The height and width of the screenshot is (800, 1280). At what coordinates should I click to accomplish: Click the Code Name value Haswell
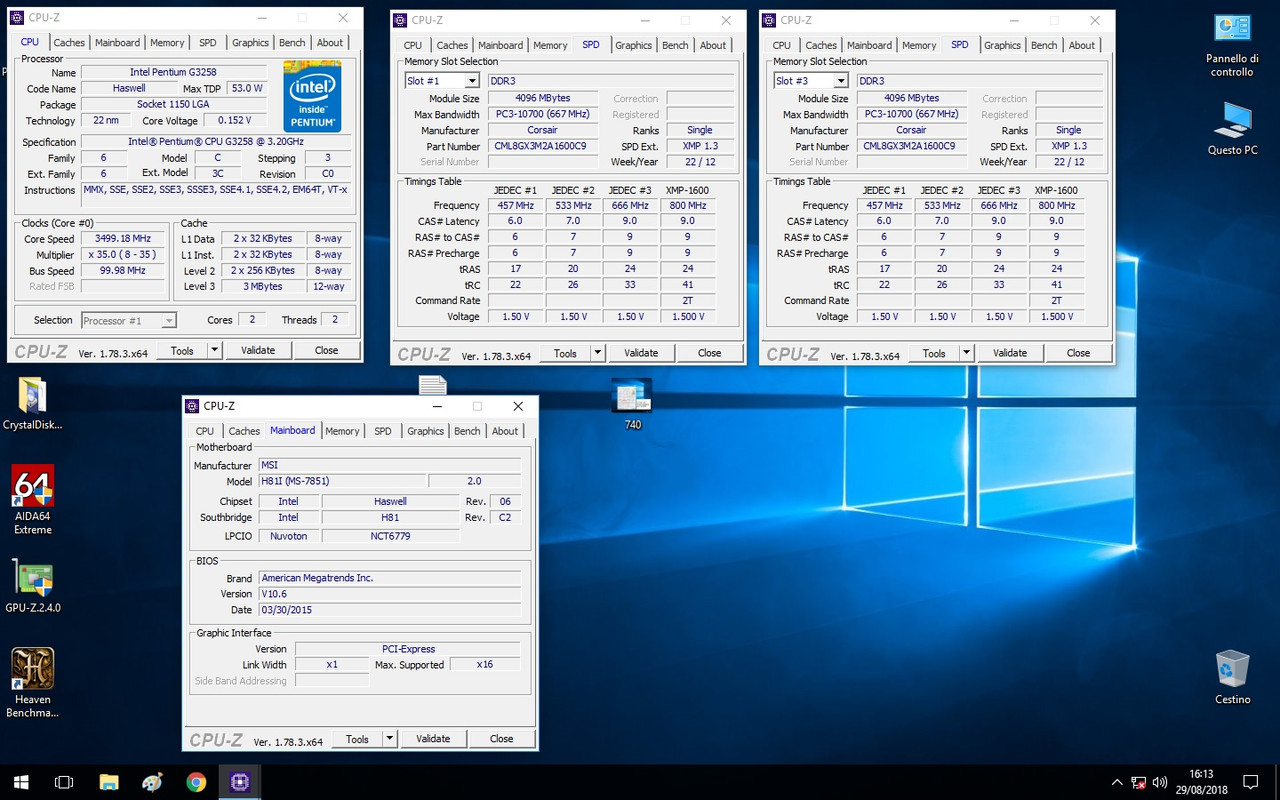pos(128,88)
